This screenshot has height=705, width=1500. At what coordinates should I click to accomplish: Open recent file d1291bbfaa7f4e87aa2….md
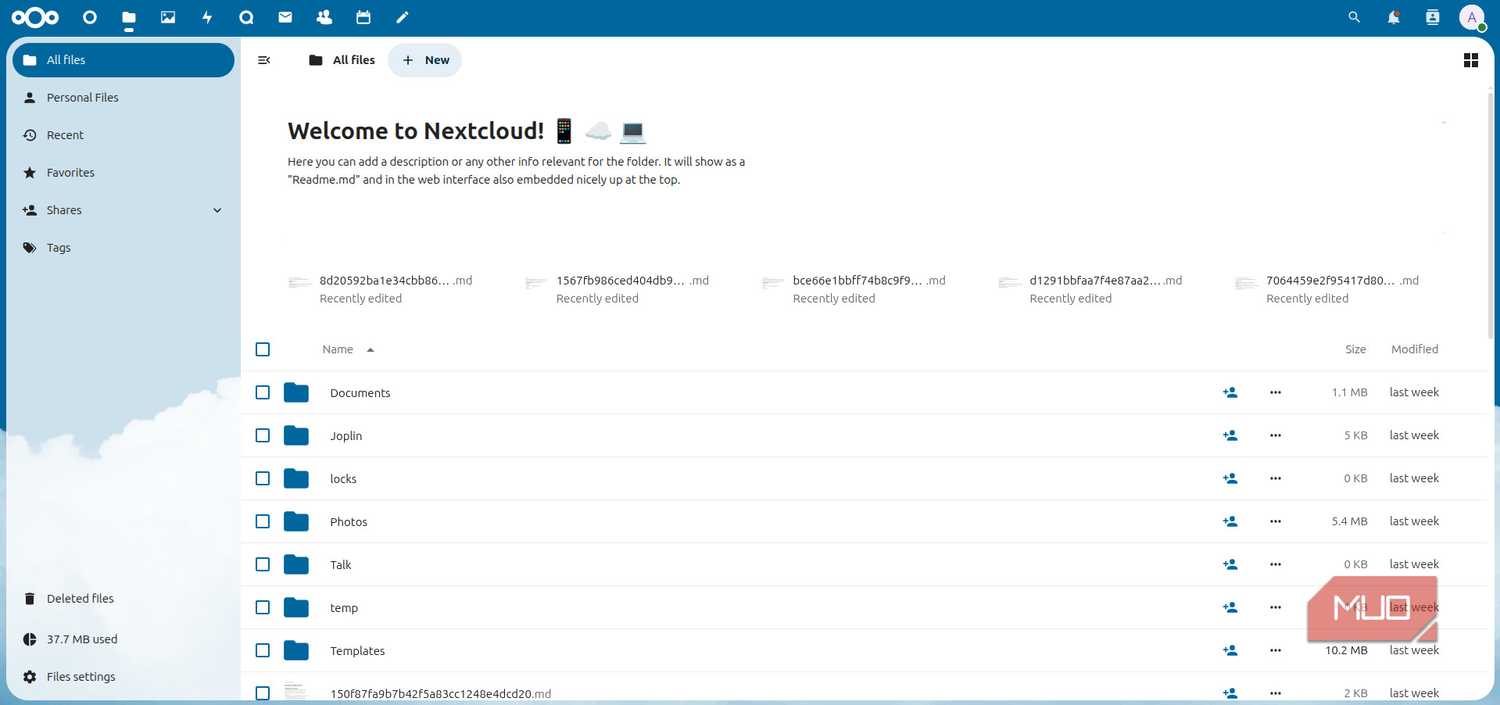click(1090, 289)
